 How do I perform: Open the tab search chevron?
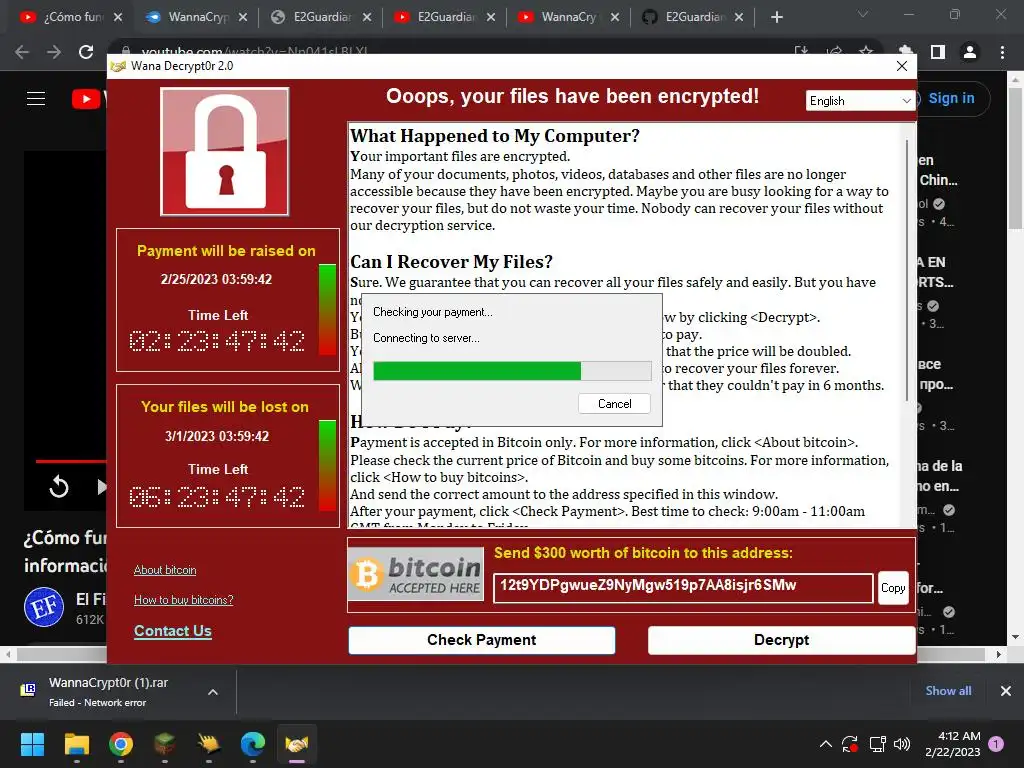pyautogui.click(x=863, y=14)
